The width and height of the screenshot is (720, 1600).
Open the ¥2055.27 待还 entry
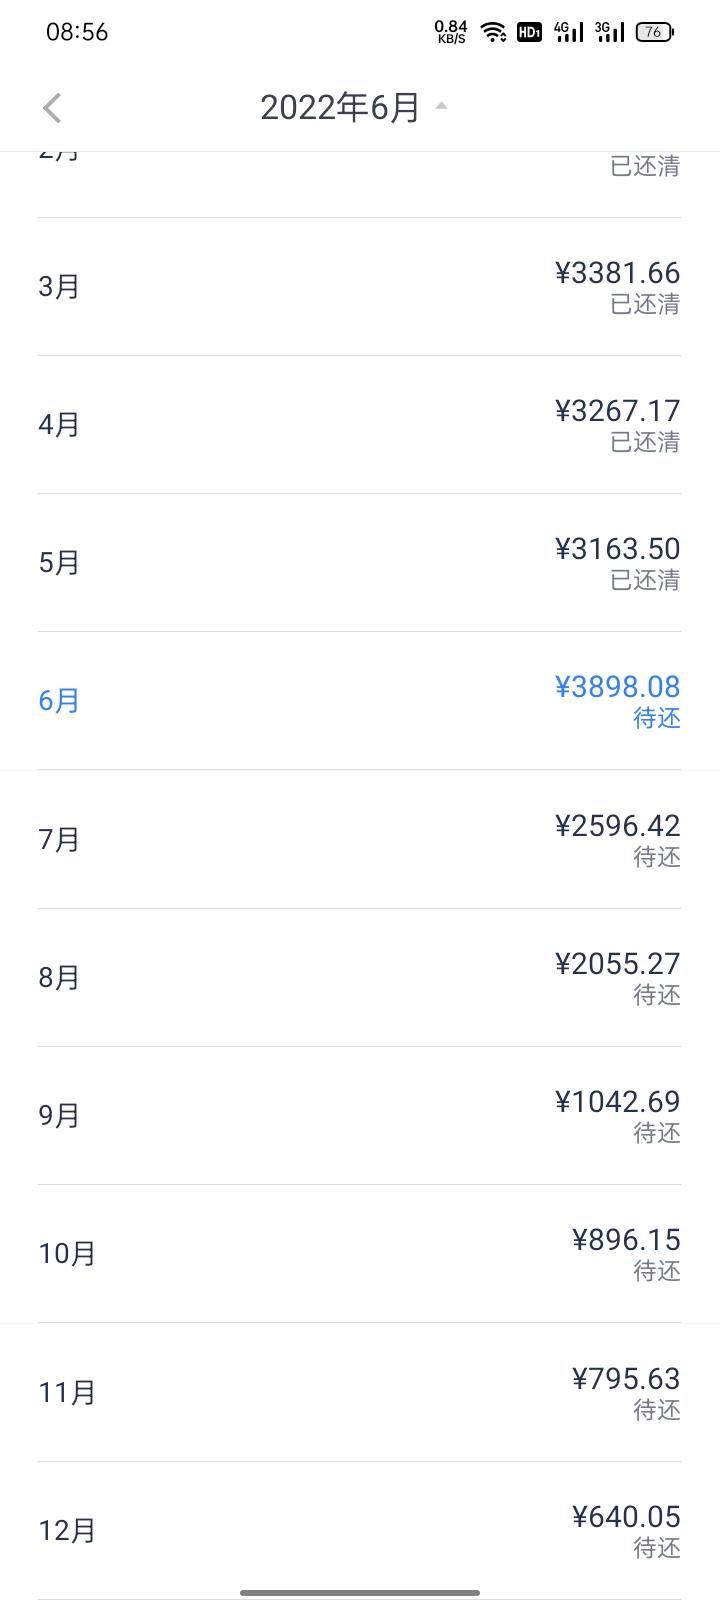pos(617,978)
